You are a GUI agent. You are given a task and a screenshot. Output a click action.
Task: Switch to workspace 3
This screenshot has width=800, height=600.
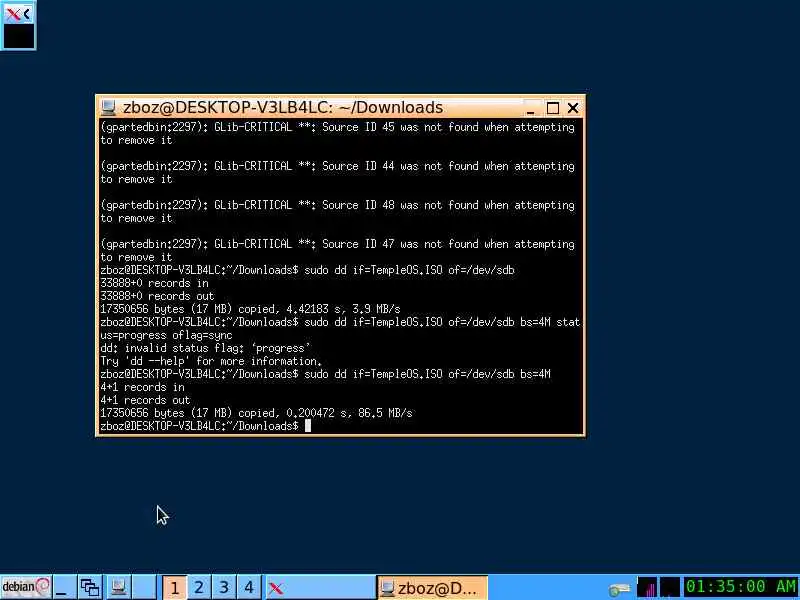pyautogui.click(x=224, y=587)
